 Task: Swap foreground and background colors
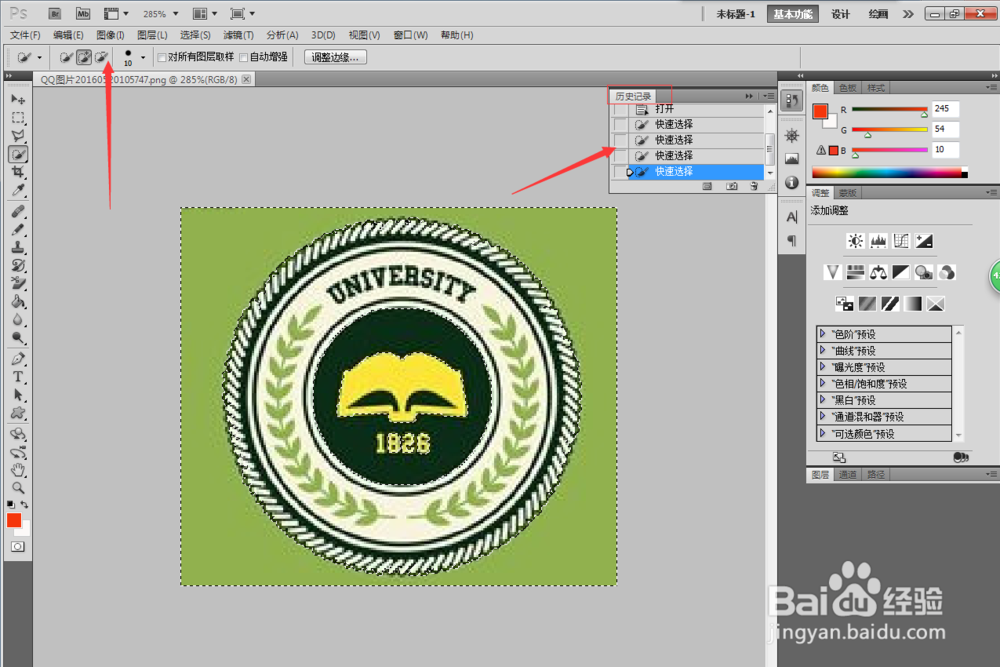point(24,504)
